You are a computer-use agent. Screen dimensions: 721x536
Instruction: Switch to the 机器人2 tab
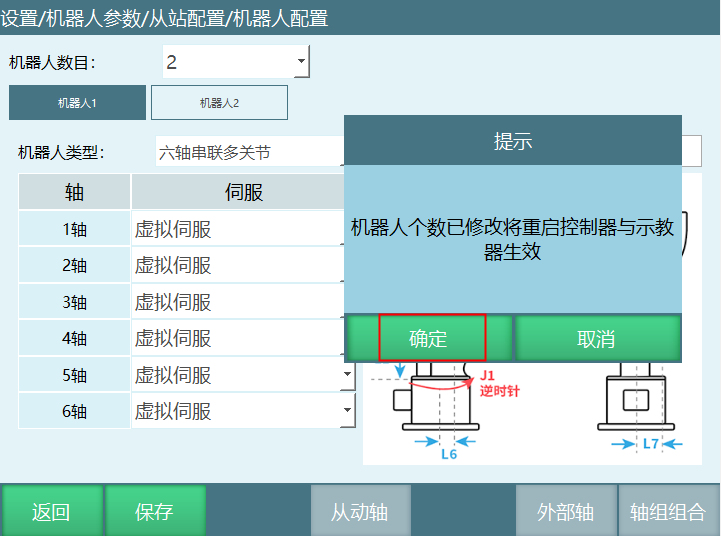[x=219, y=103]
